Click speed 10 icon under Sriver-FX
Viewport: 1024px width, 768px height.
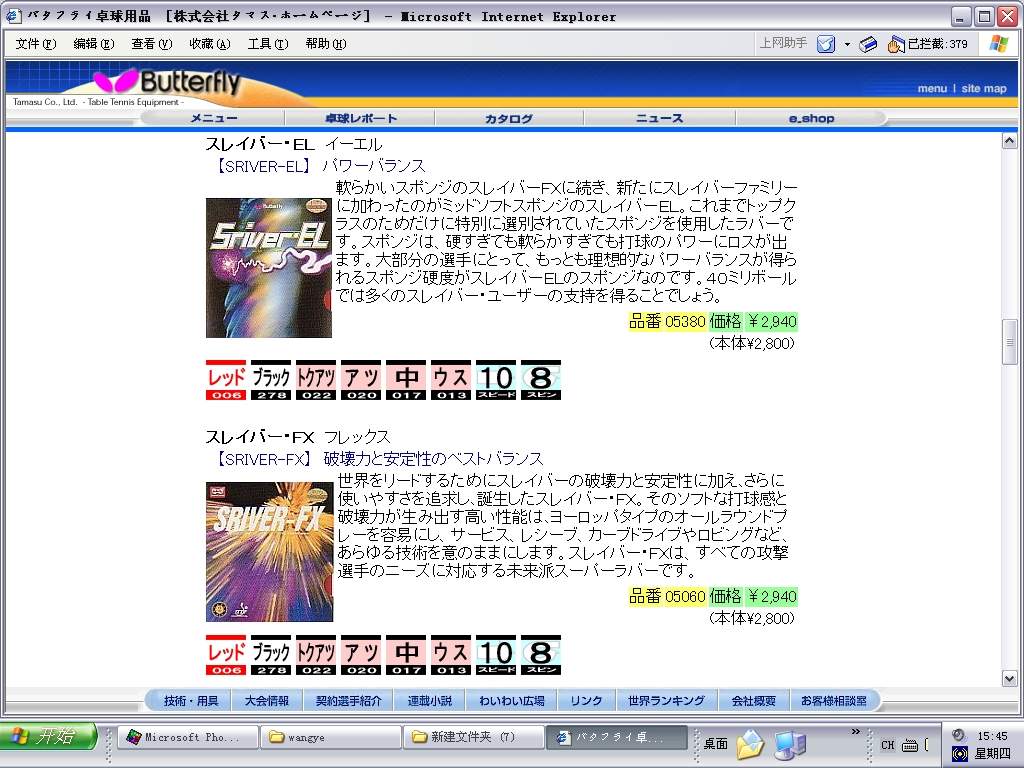[x=496, y=654]
